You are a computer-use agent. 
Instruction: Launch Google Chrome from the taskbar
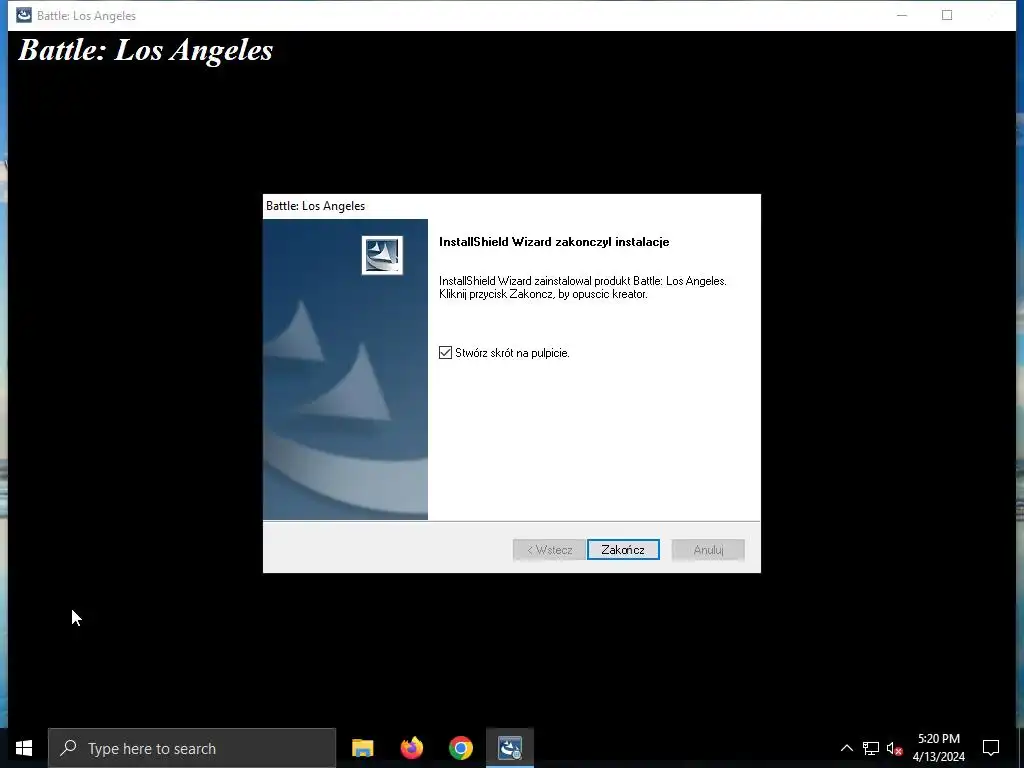coord(460,748)
